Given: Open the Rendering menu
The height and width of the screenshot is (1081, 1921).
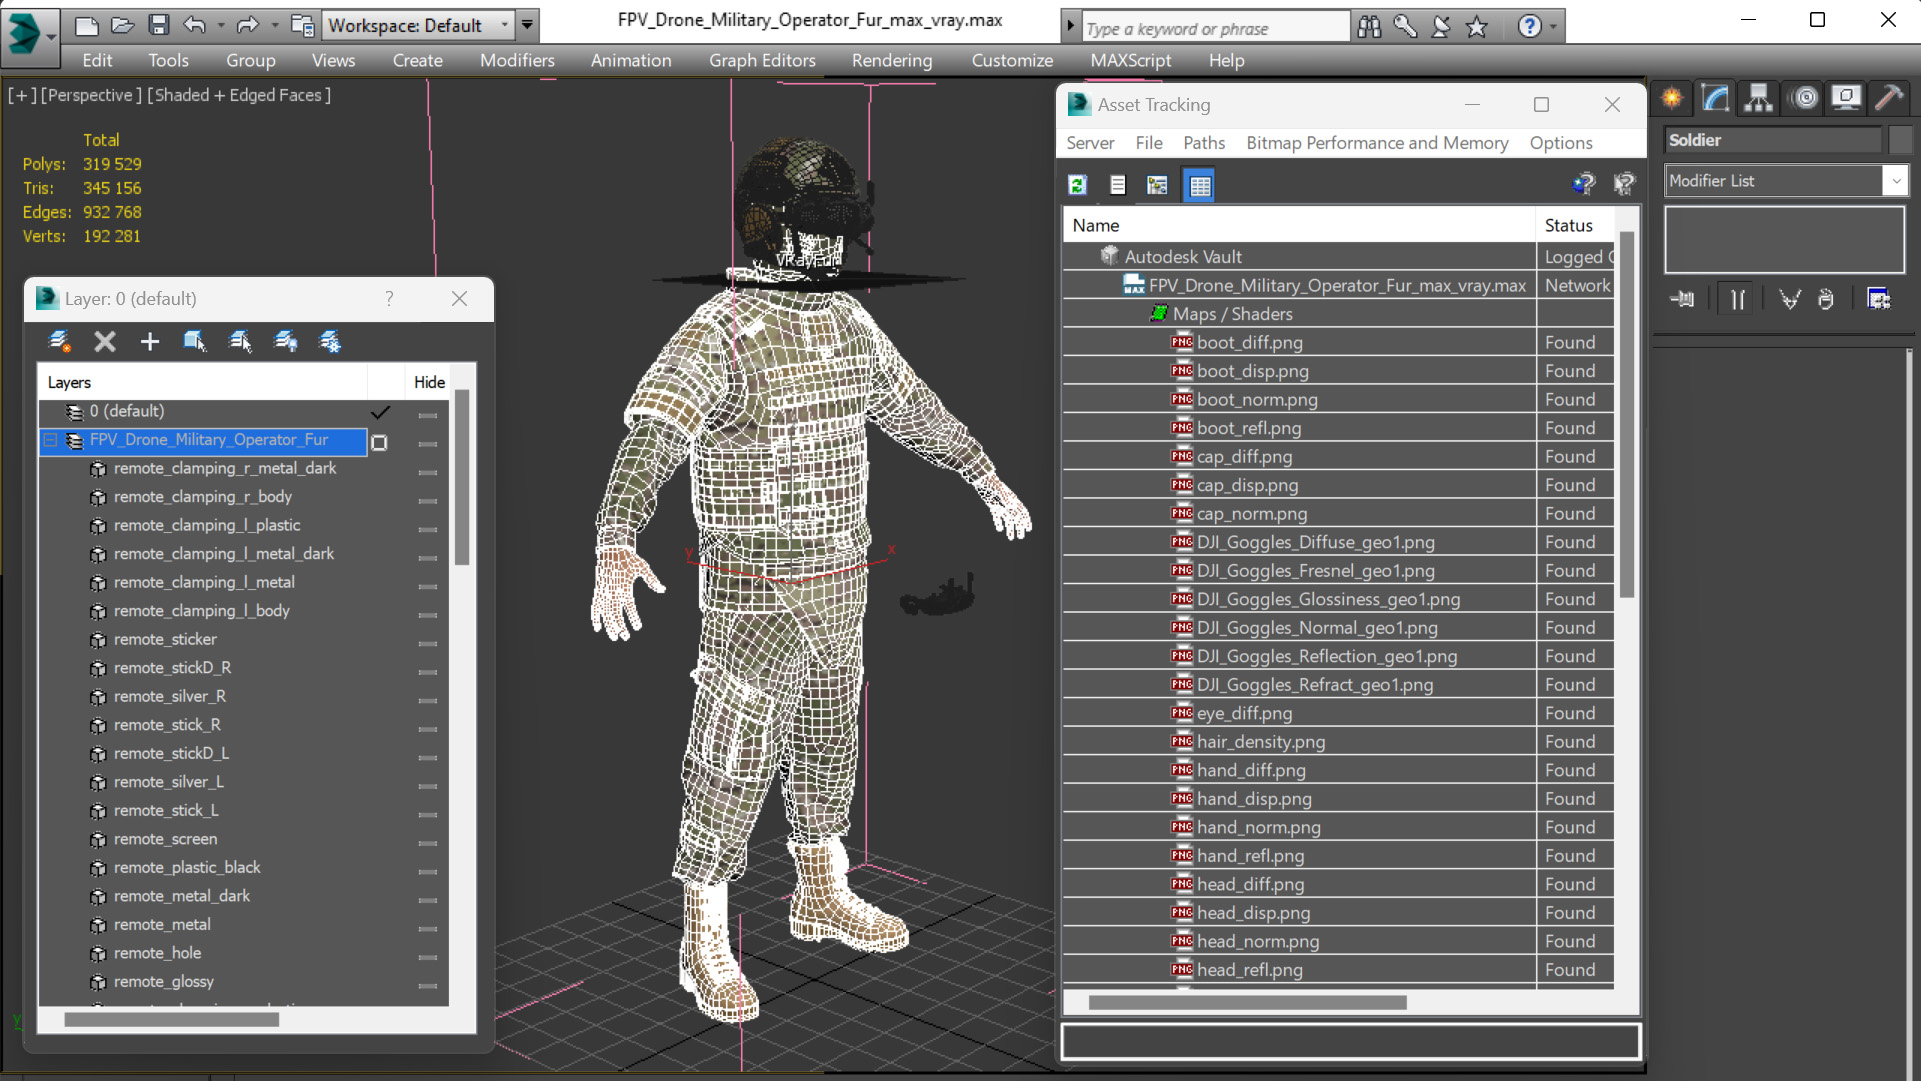Looking at the screenshot, I should tap(891, 60).
